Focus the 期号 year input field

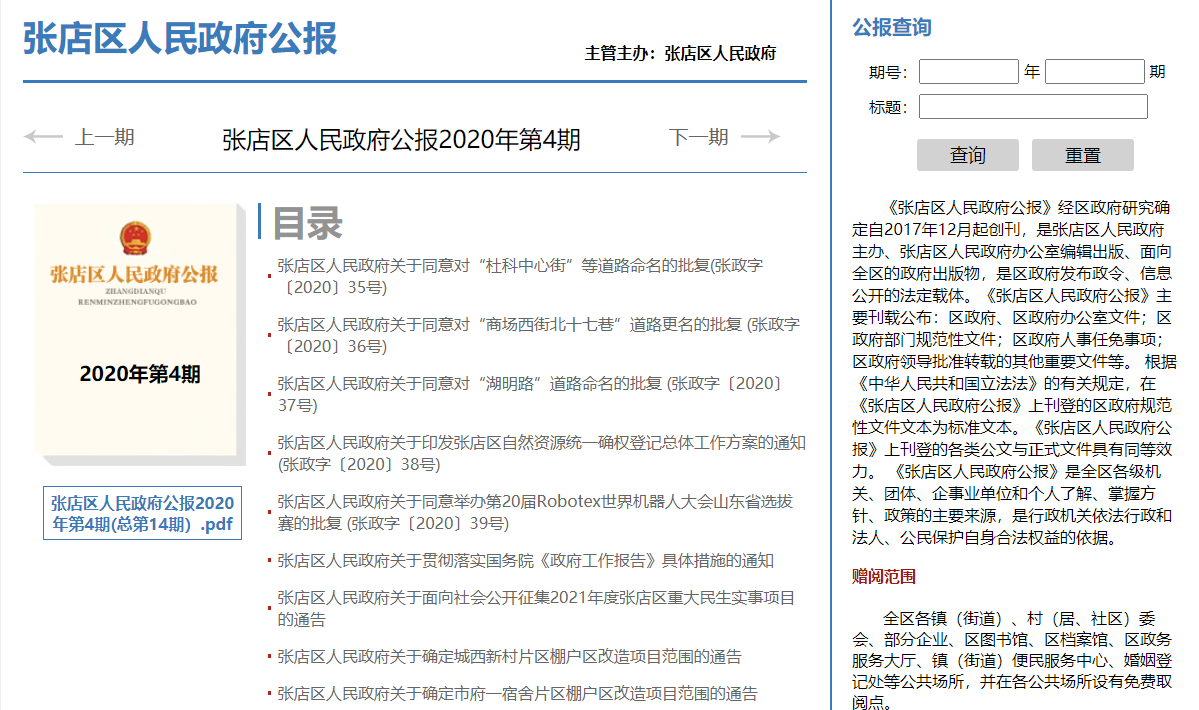[x=968, y=72]
